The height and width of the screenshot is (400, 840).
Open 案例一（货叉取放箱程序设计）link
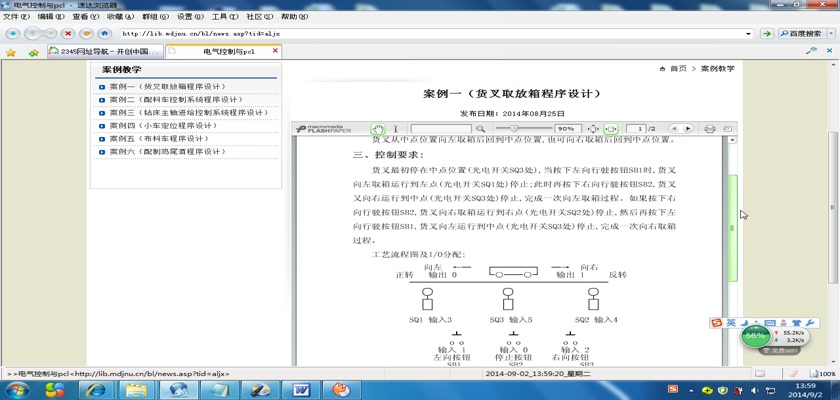(167, 87)
